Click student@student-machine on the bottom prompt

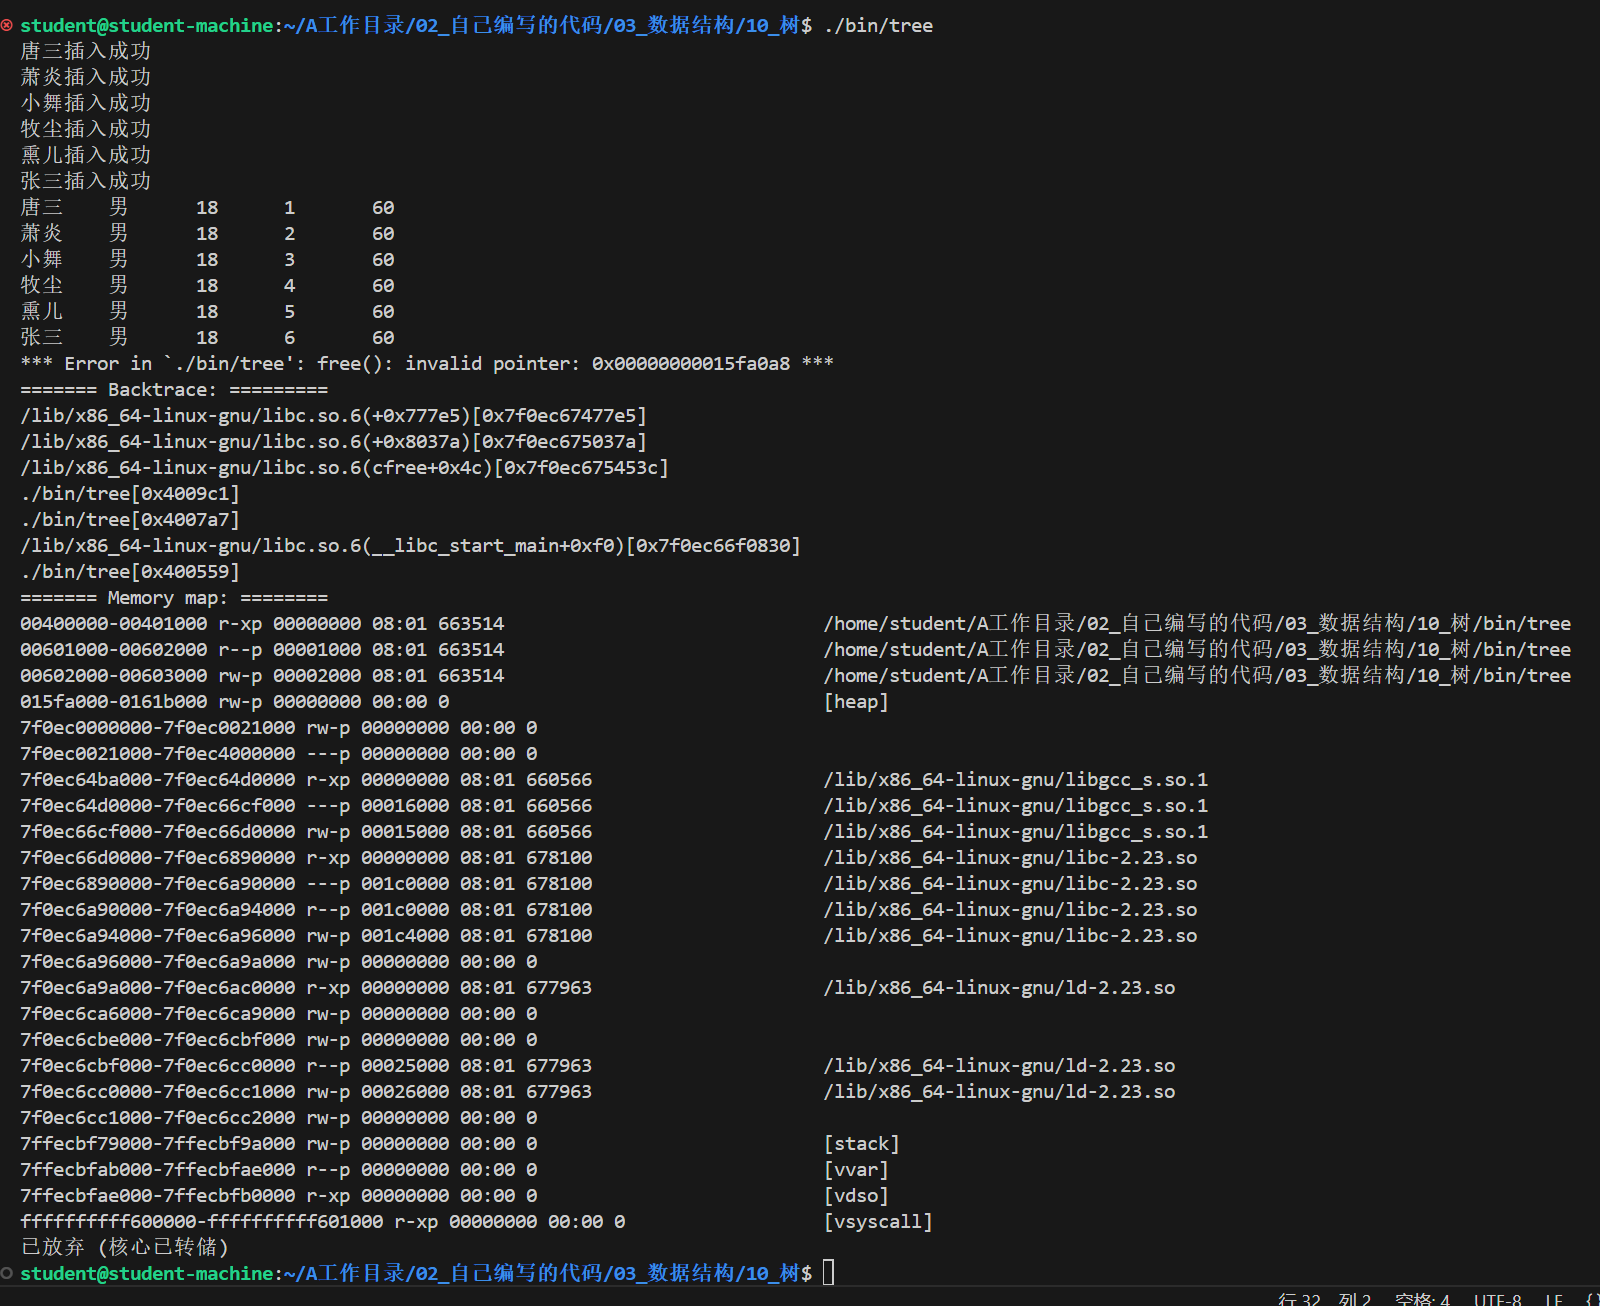[x=147, y=1273]
